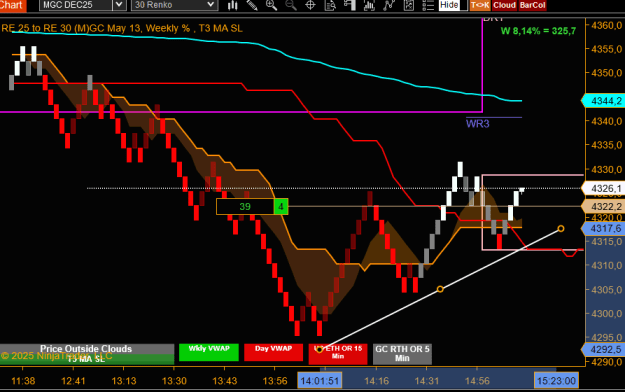Select the white 4326,1 current price marker

click(x=603, y=188)
